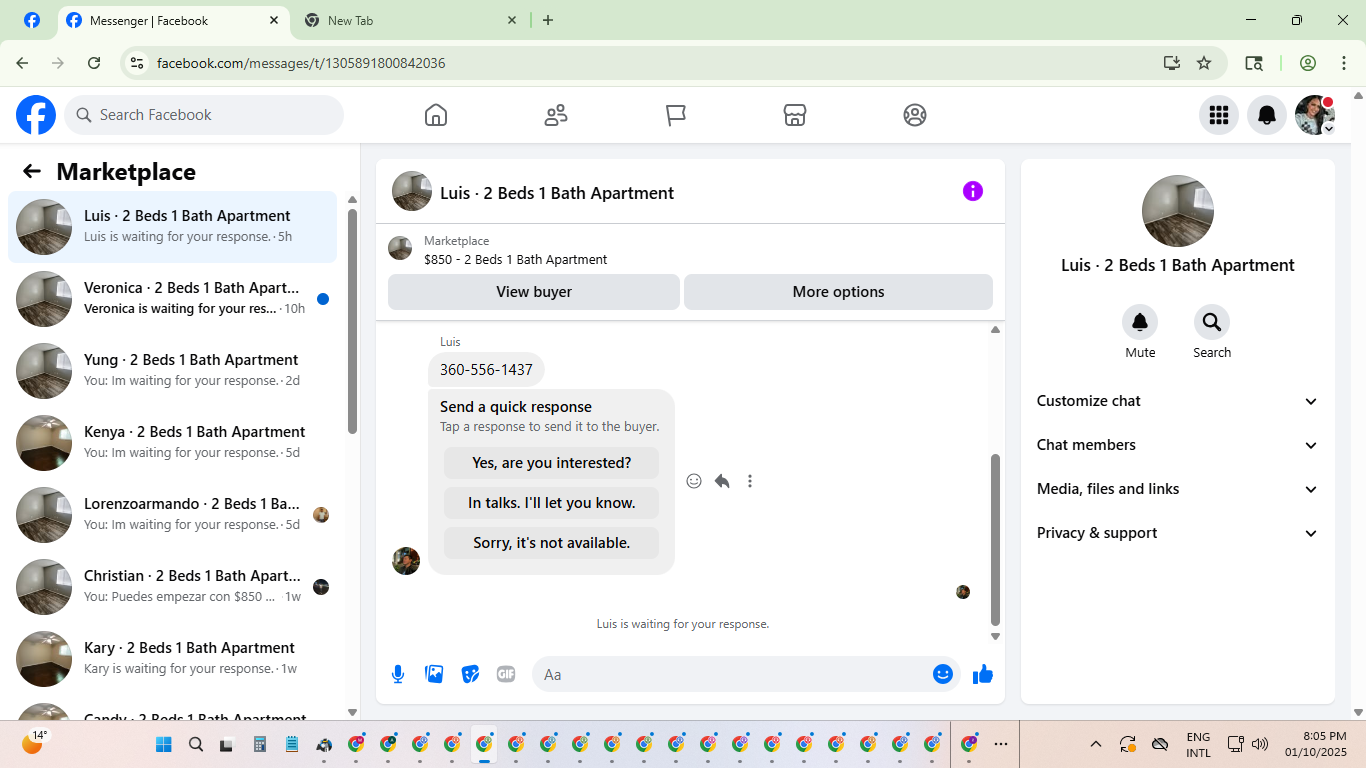Image resolution: width=1366 pixels, height=768 pixels.
Task: Click volume icon in system tray
Action: 1260,744
